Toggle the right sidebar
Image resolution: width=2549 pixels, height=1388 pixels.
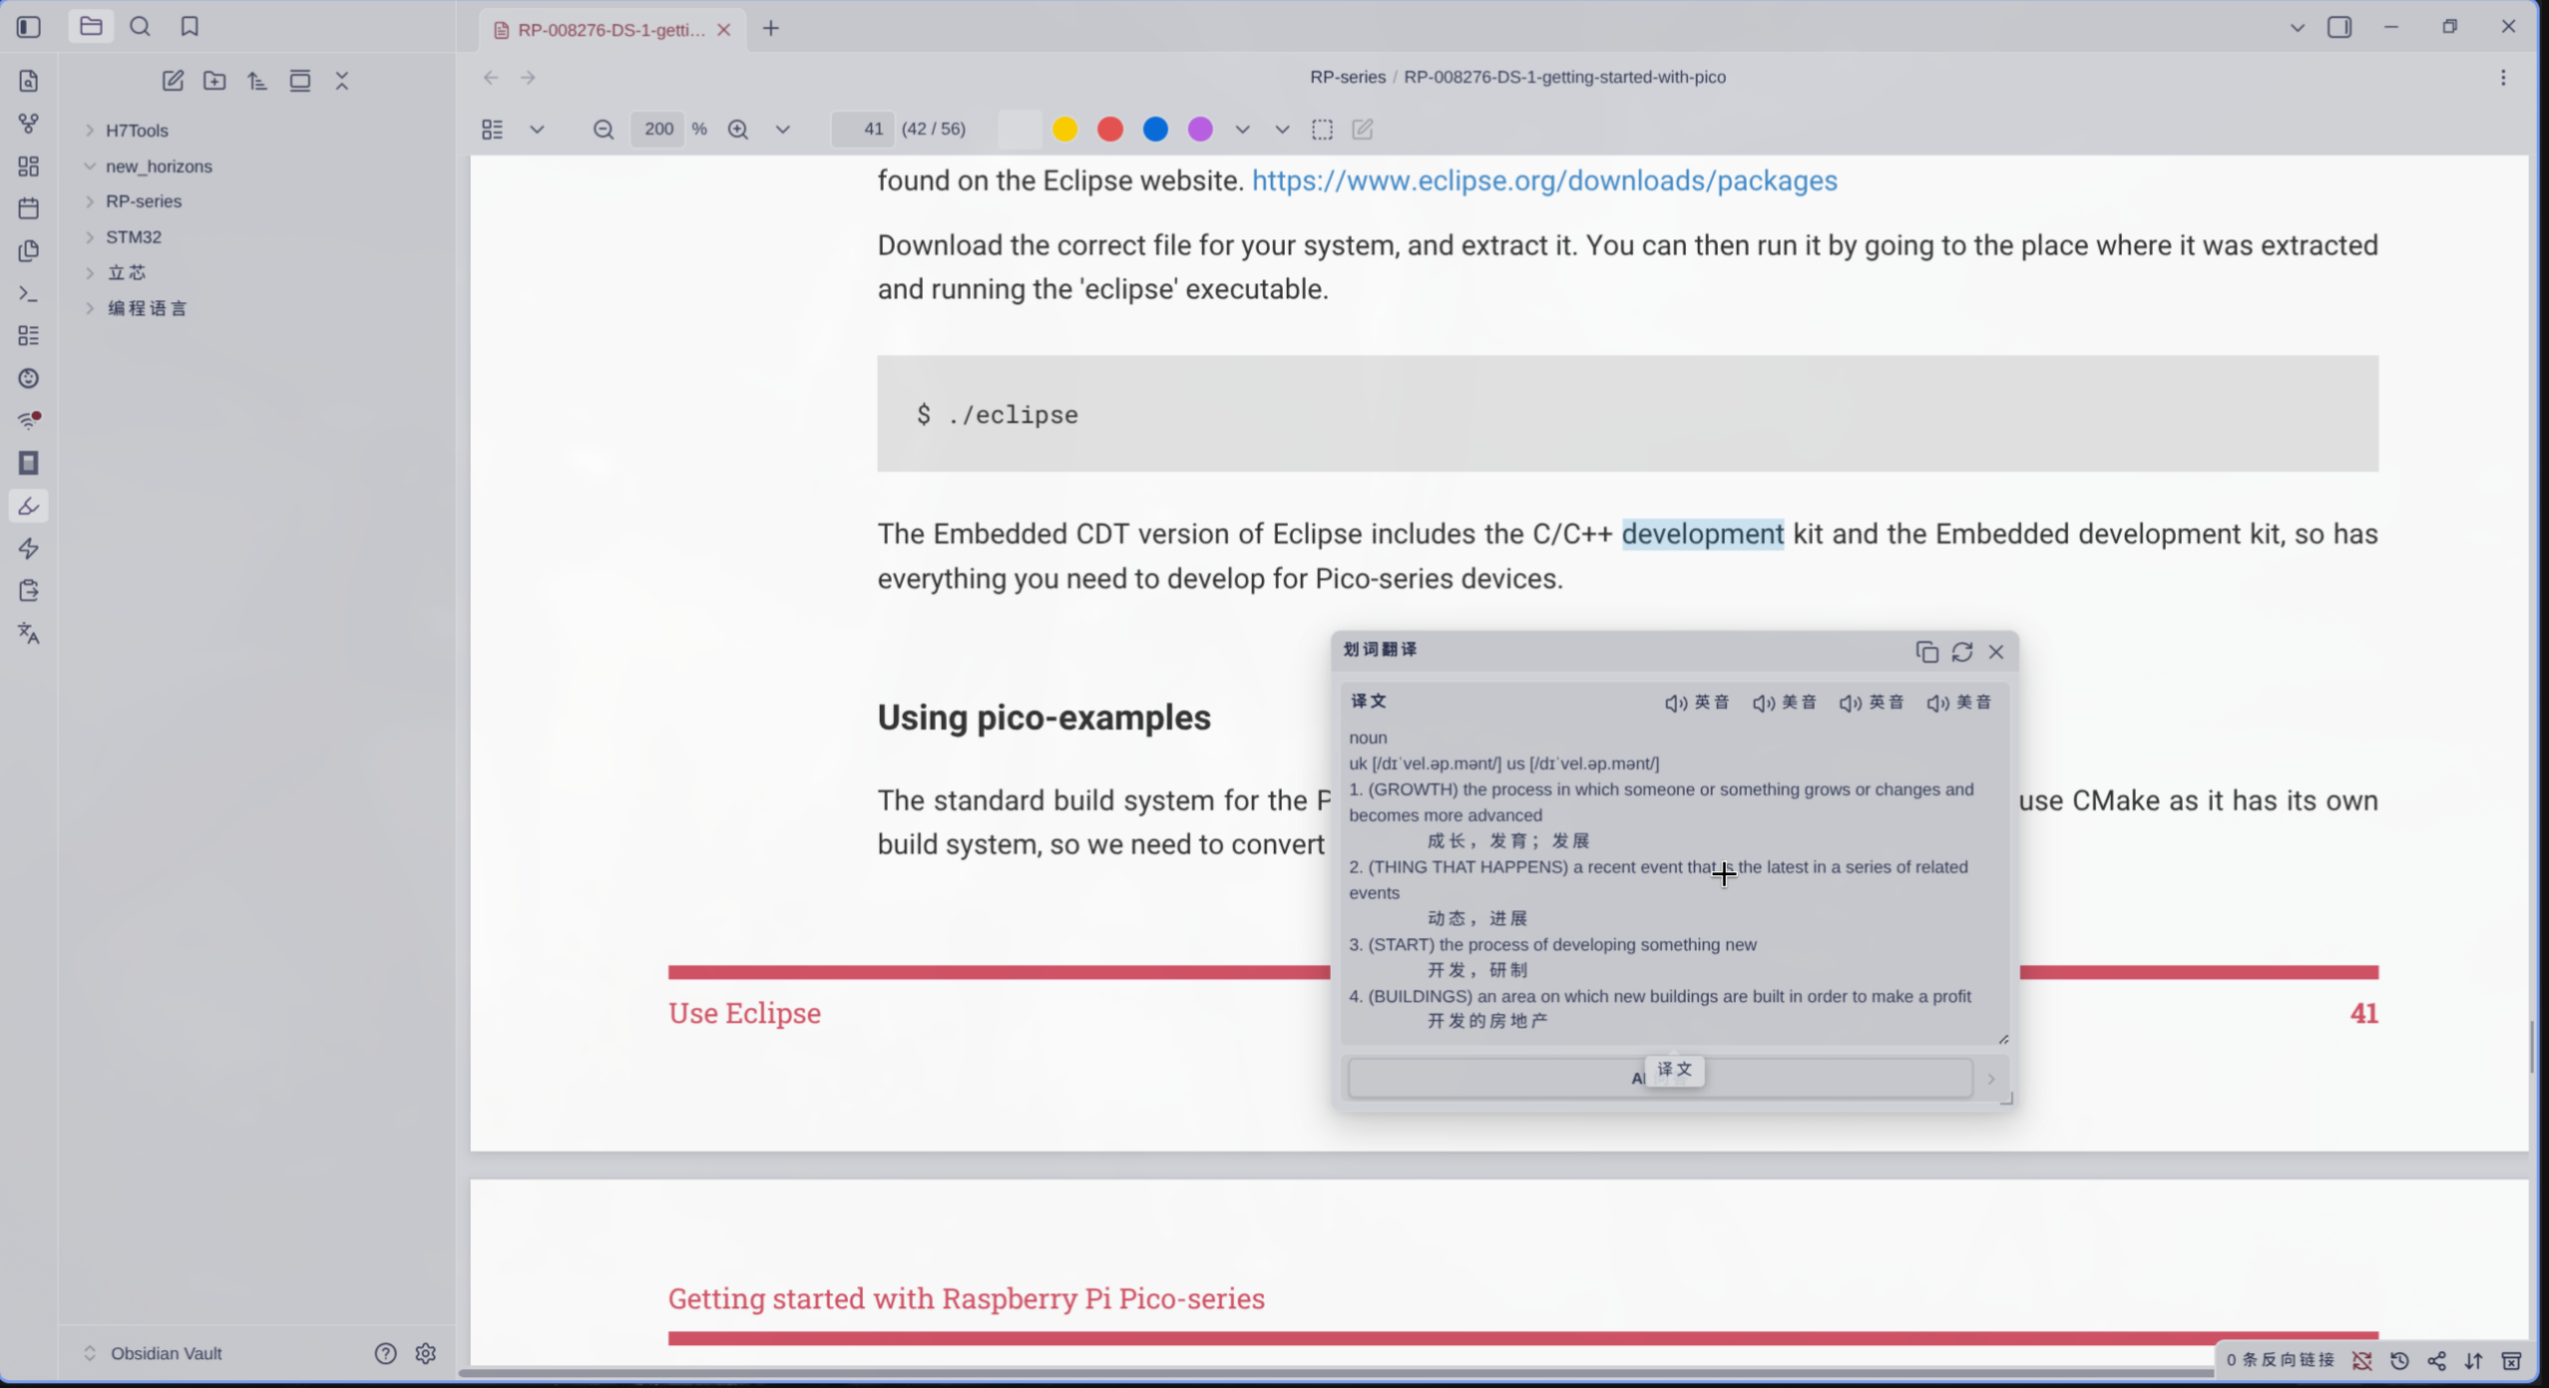pos(2340,27)
